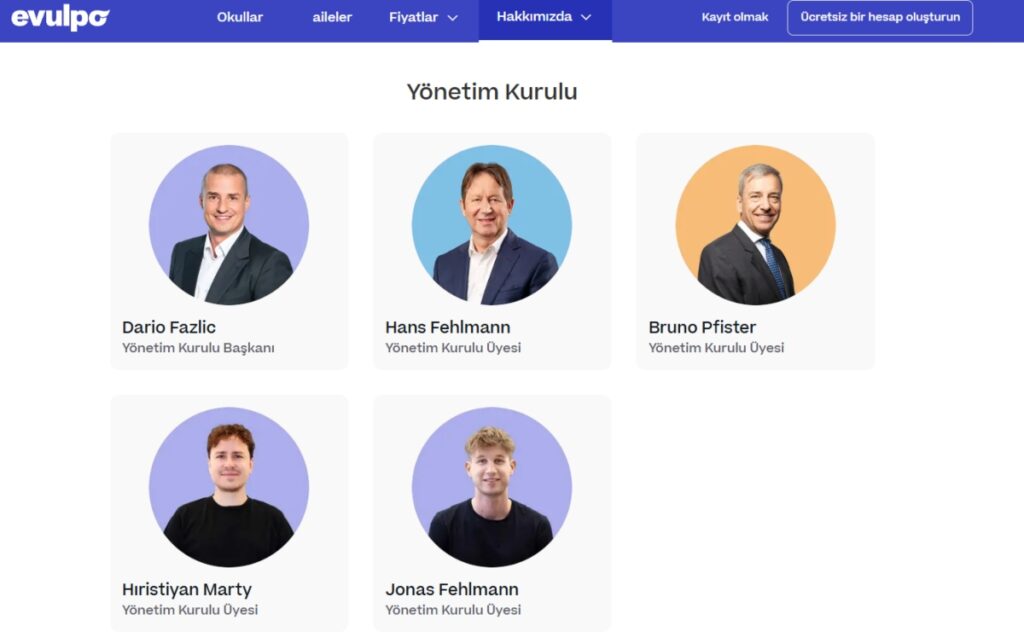Click the Hans Fehlmann name text

(448, 327)
